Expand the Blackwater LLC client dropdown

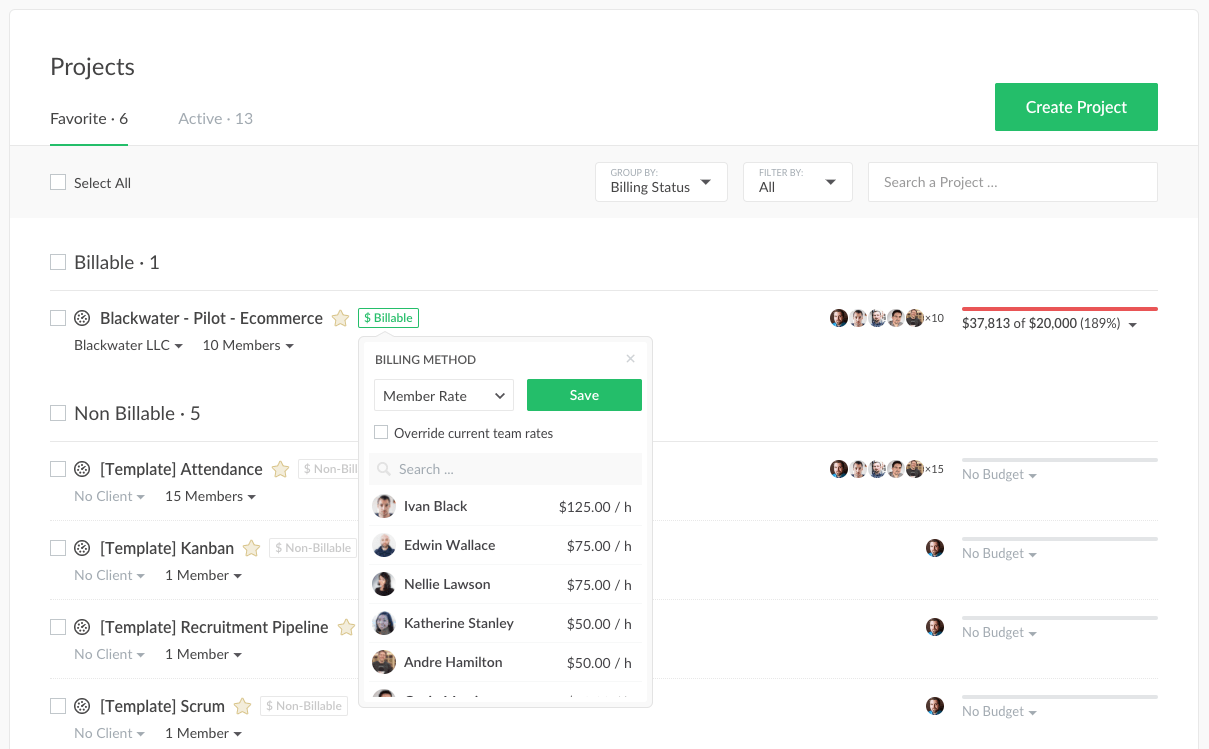(128, 346)
